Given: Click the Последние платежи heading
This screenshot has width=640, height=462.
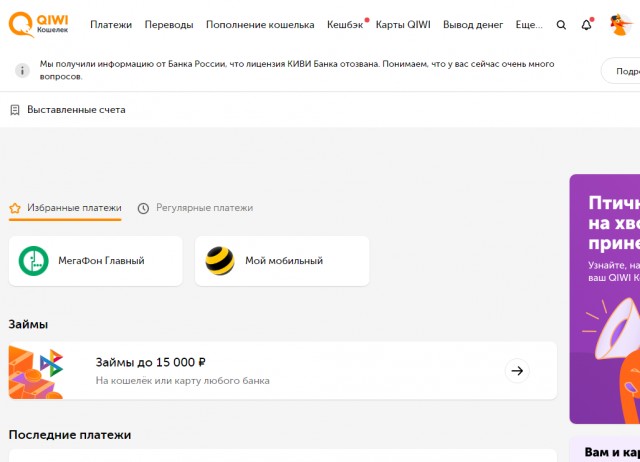Looking at the screenshot, I should (70, 435).
